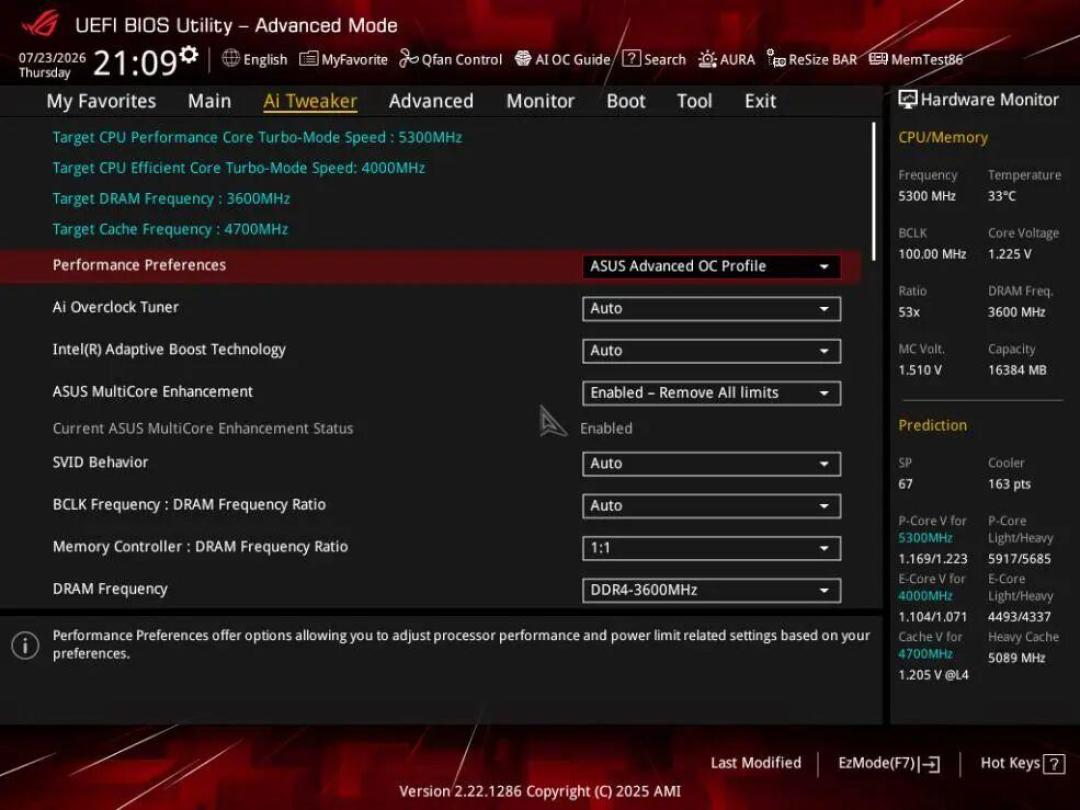Click Last Modified button
This screenshot has width=1080, height=810.
point(756,763)
